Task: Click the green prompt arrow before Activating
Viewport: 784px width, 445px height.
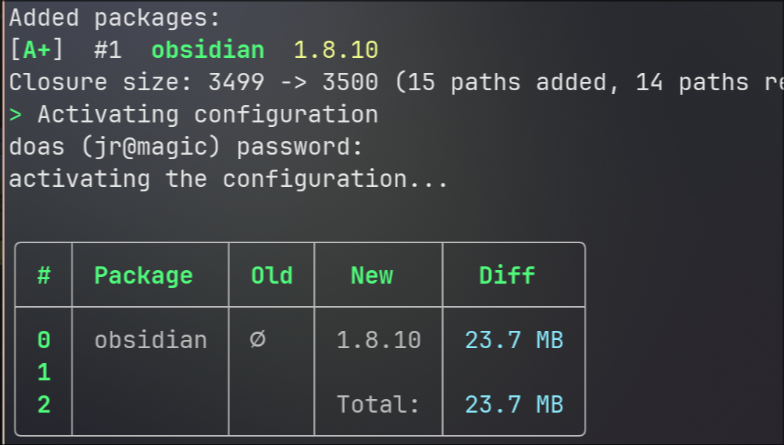Action: pyautogui.click(x=16, y=114)
